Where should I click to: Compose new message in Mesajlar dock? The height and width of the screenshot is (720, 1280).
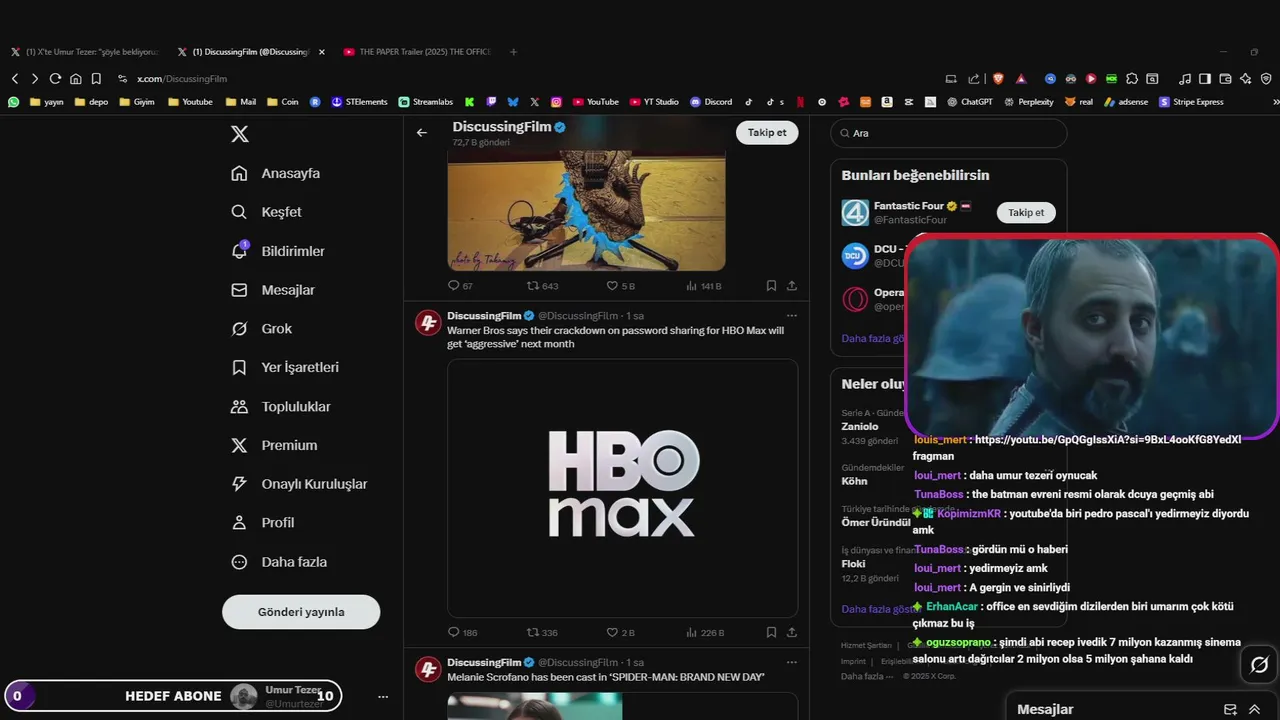coord(1230,709)
